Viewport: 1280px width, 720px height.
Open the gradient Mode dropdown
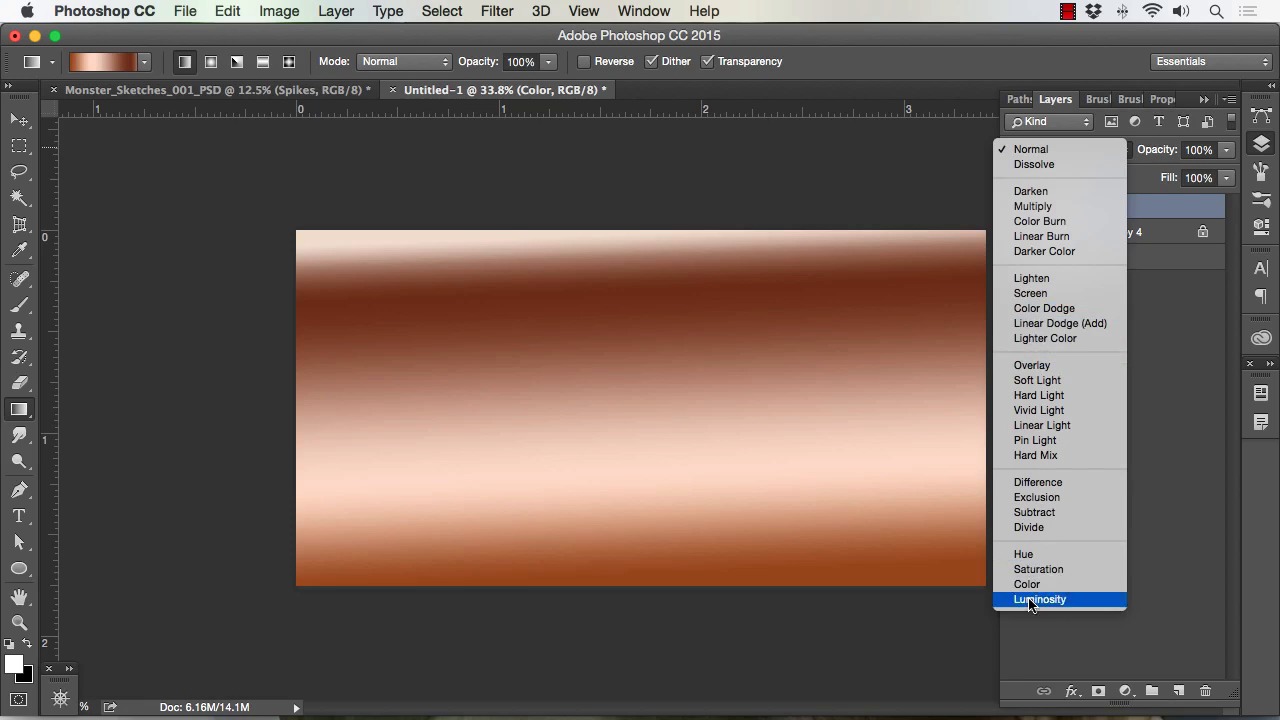(405, 62)
